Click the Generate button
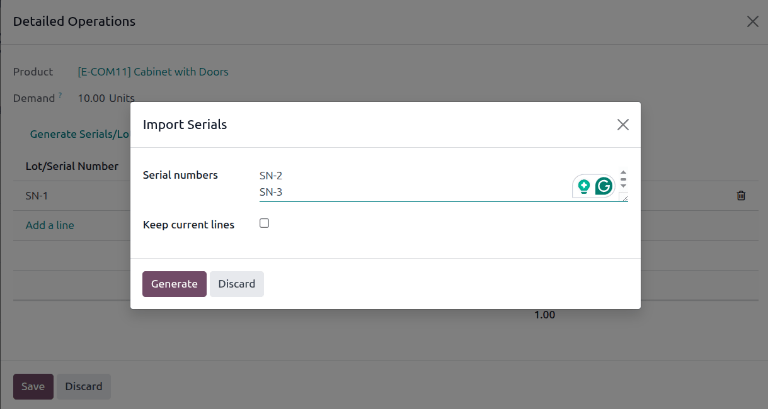The height and width of the screenshot is (409, 768). 174,284
